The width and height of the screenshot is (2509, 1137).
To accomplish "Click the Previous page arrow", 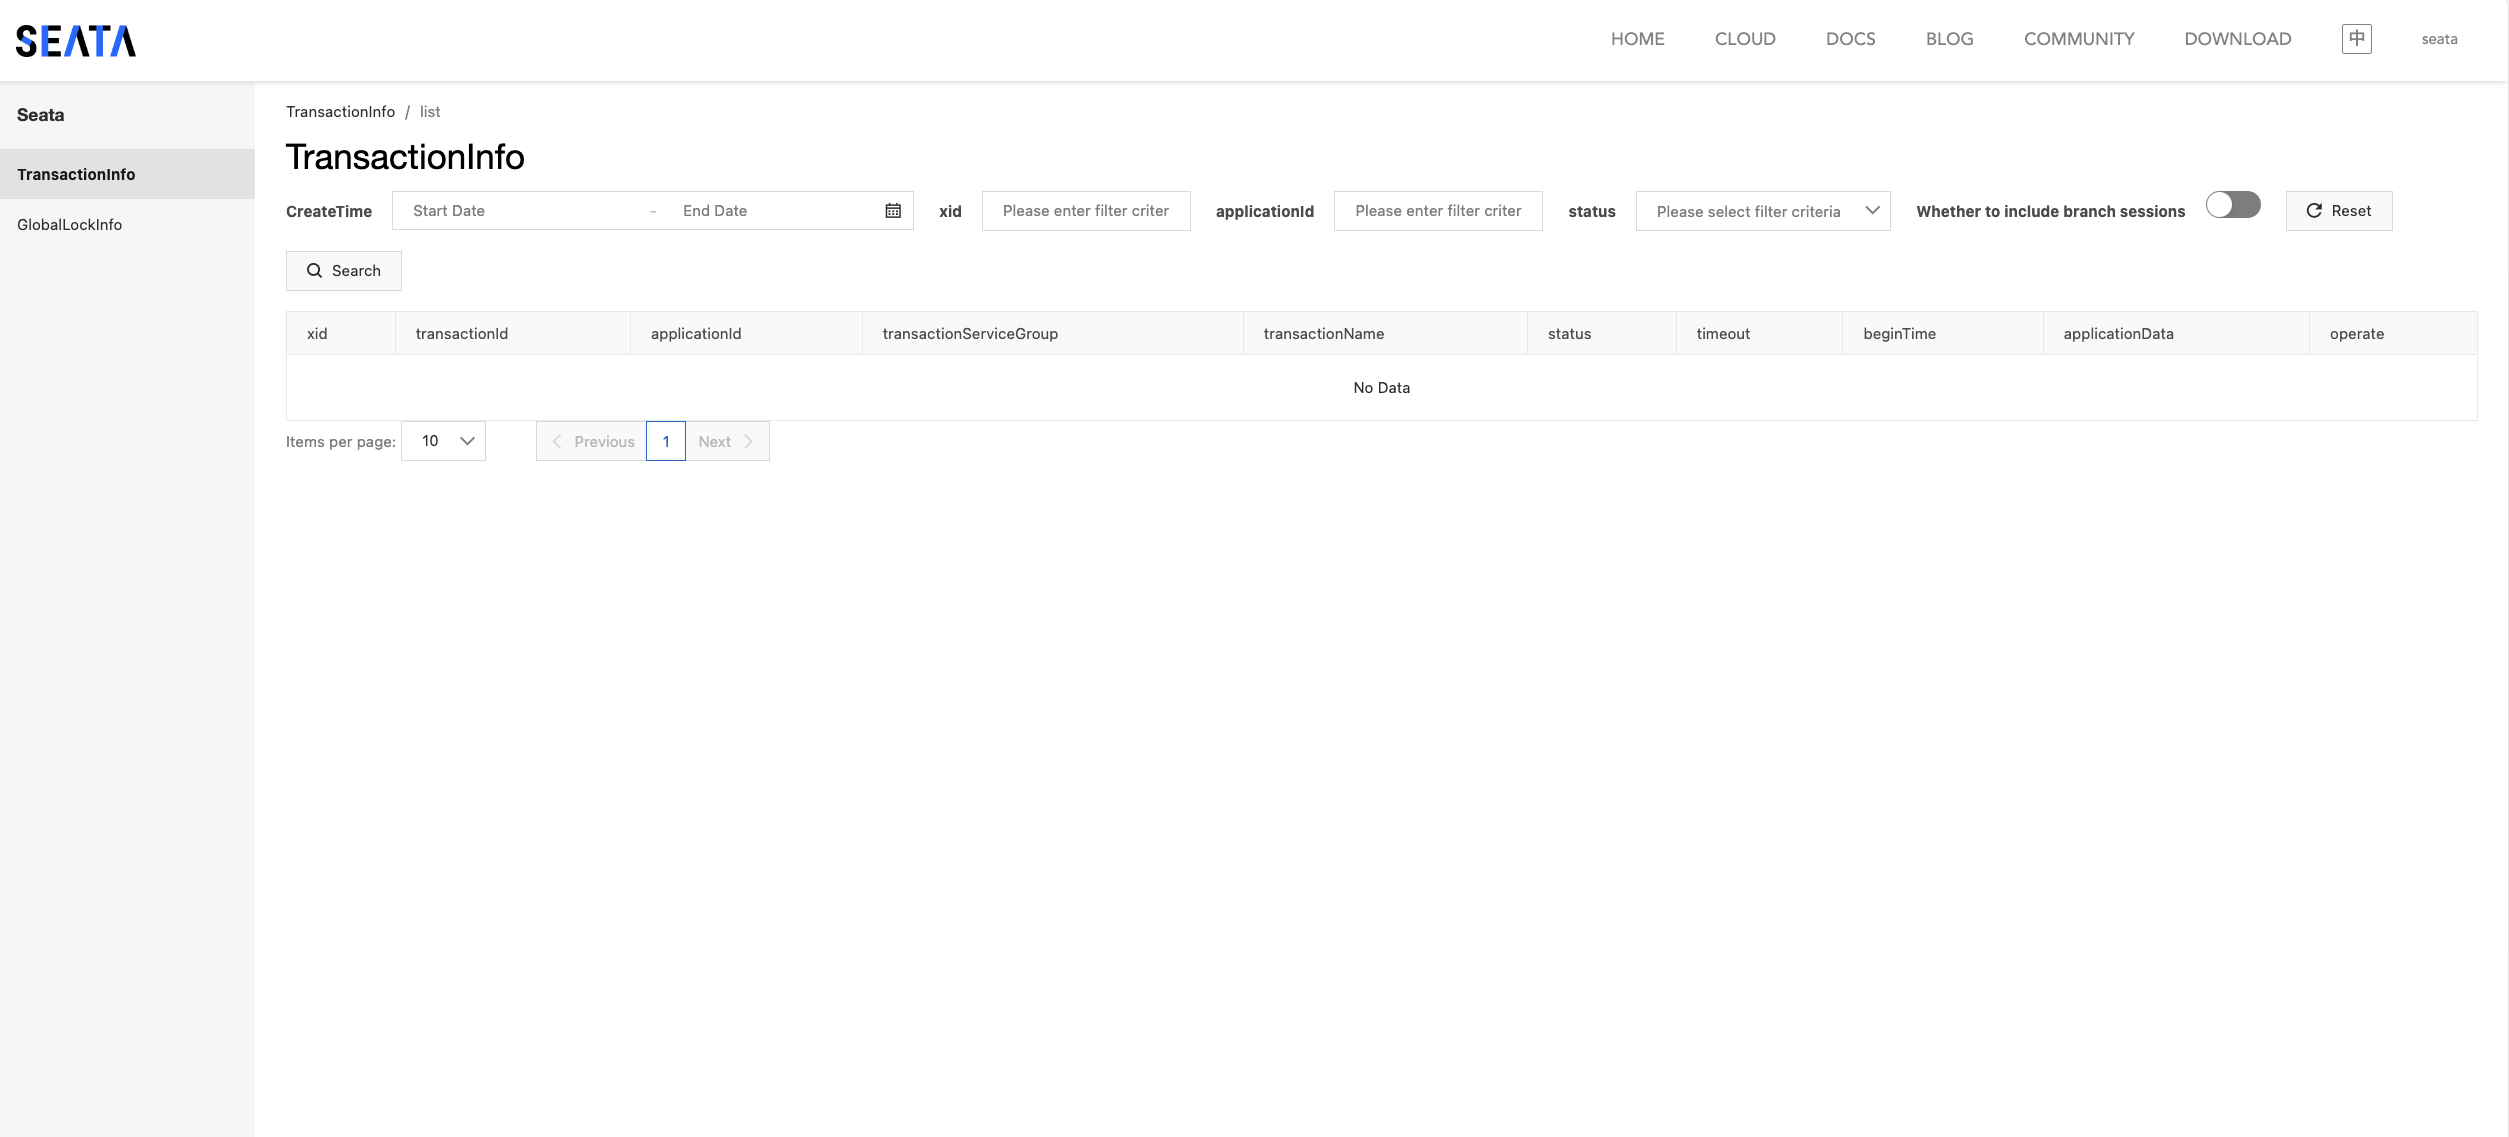I will 557,442.
